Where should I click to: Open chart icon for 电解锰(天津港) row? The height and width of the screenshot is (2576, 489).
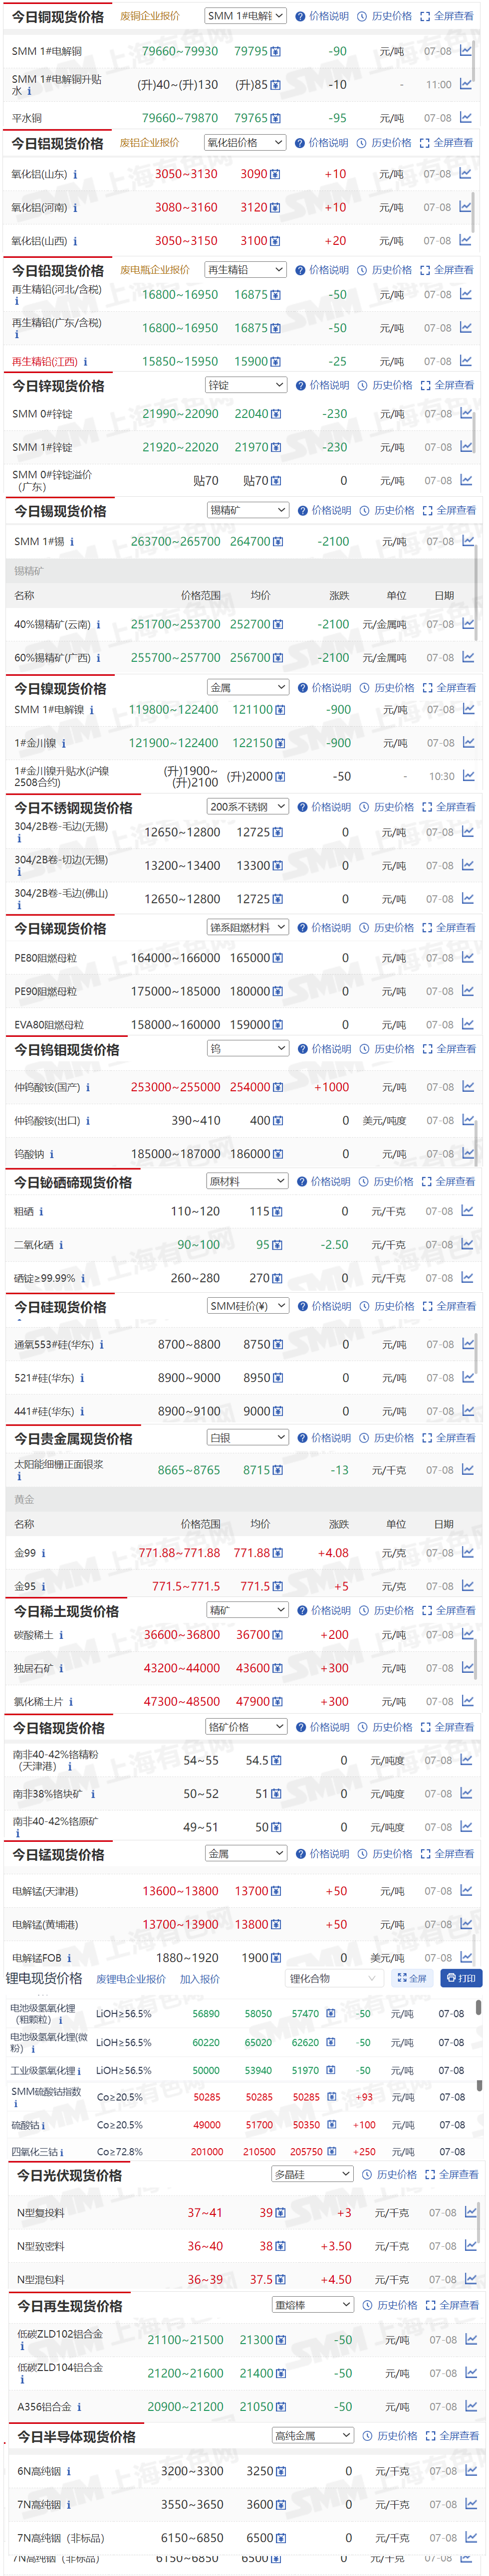pyautogui.click(x=466, y=1890)
